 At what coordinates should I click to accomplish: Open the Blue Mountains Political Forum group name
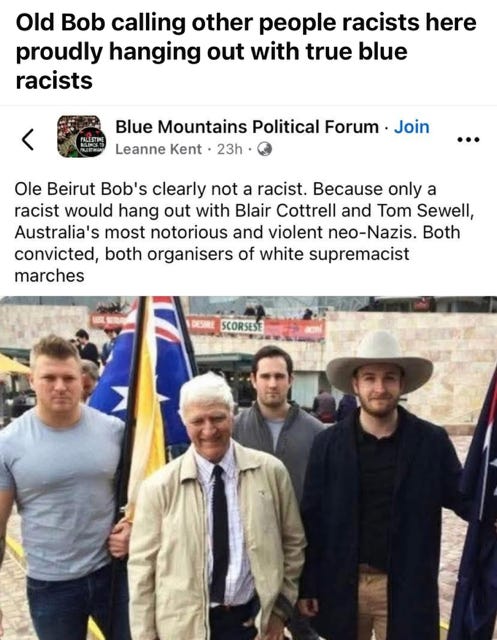coord(247,127)
